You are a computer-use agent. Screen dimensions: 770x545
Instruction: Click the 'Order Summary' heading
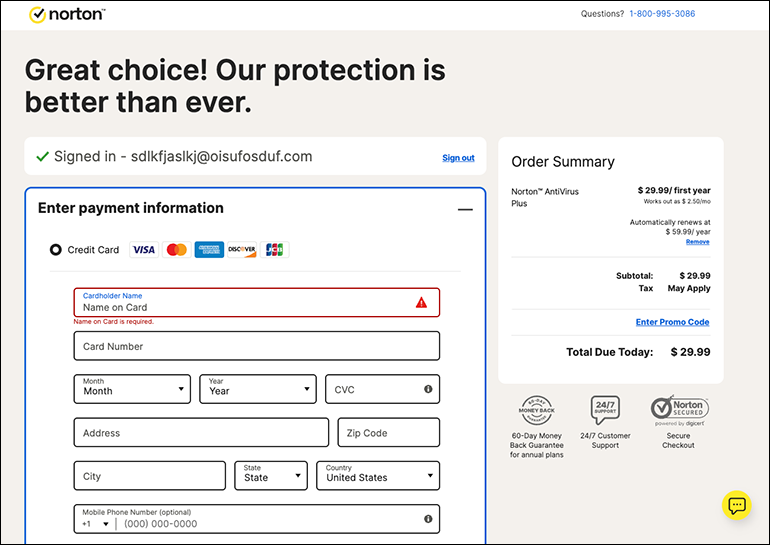[563, 162]
